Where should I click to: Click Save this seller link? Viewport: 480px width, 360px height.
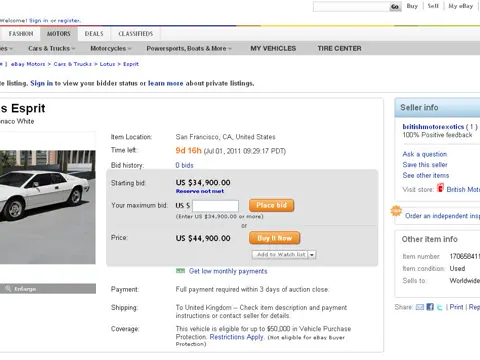coord(425,165)
